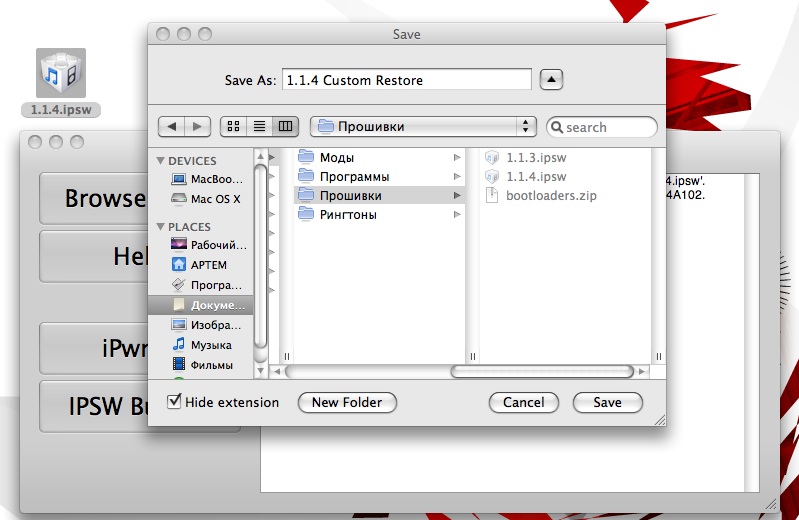Click the Cancel button

tap(523, 402)
